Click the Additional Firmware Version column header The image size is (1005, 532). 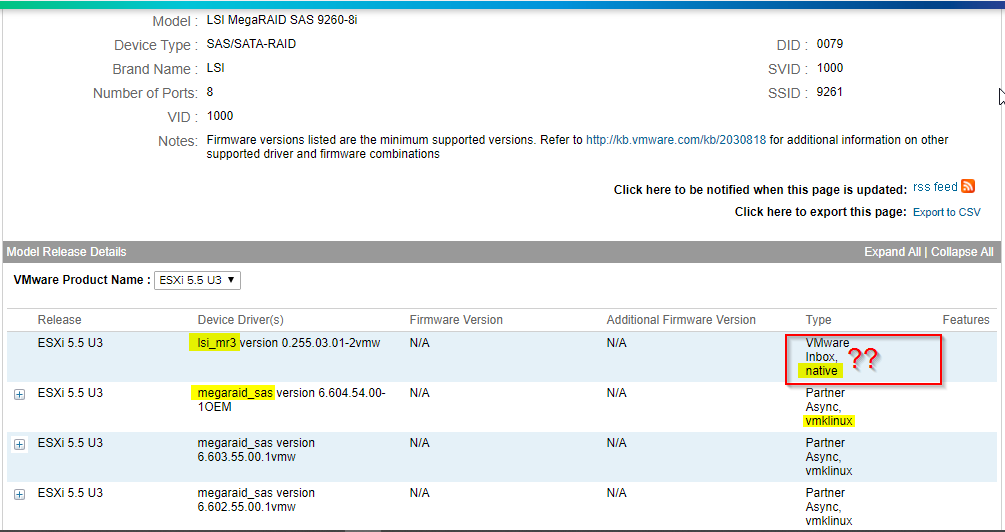point(681,320)
